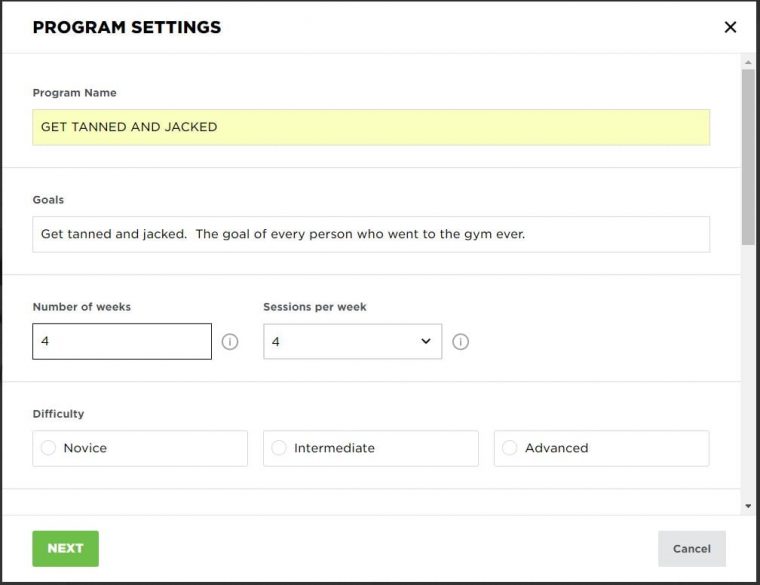This screenshot has height=585, width=760.
Task: Select the Novice difficulty option
Action: coord(140,448)
